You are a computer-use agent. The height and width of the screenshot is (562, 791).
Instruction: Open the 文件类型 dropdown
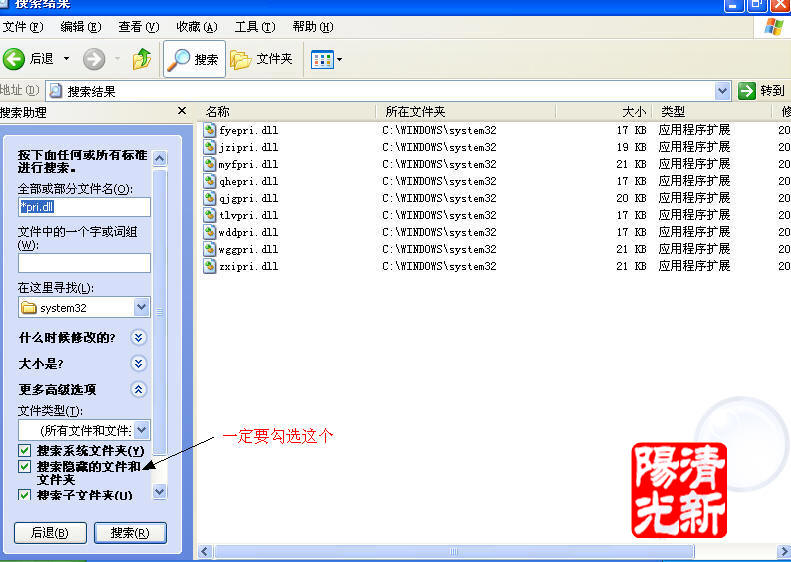click(142, 430)
